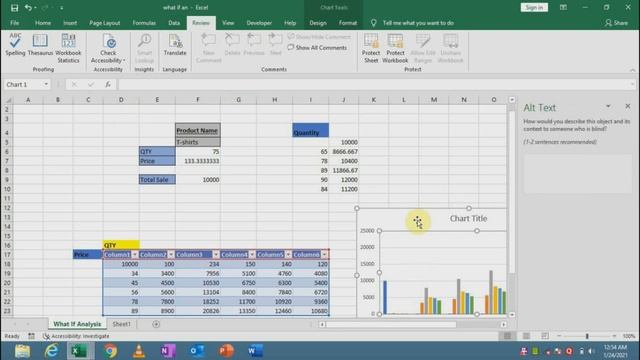Click the Chart Title text
The image size is (640, 360).
tap(468, 219)
